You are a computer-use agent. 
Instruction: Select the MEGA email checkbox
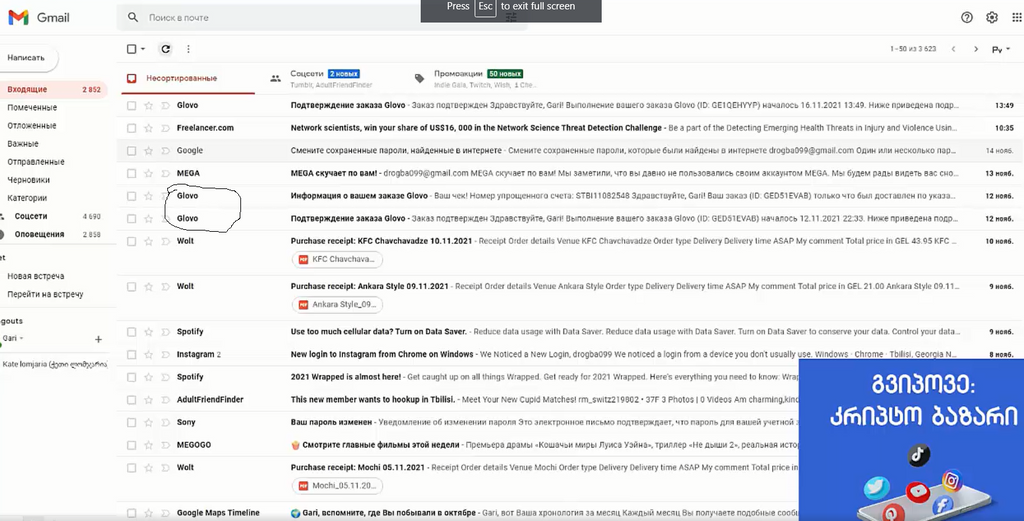(x=131, y=174)
